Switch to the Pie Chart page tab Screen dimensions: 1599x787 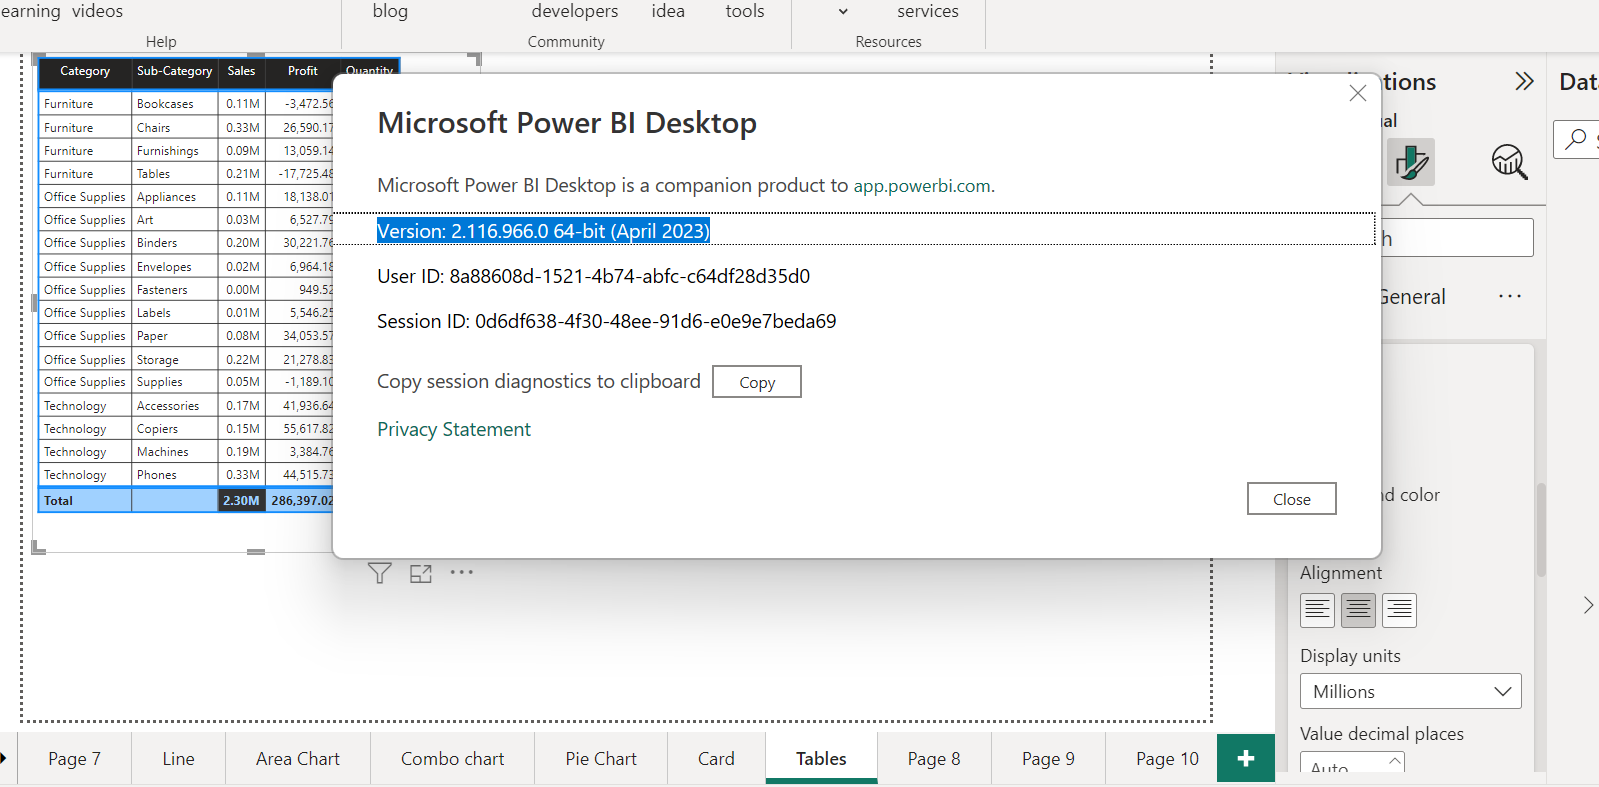(x=601, y=758)
